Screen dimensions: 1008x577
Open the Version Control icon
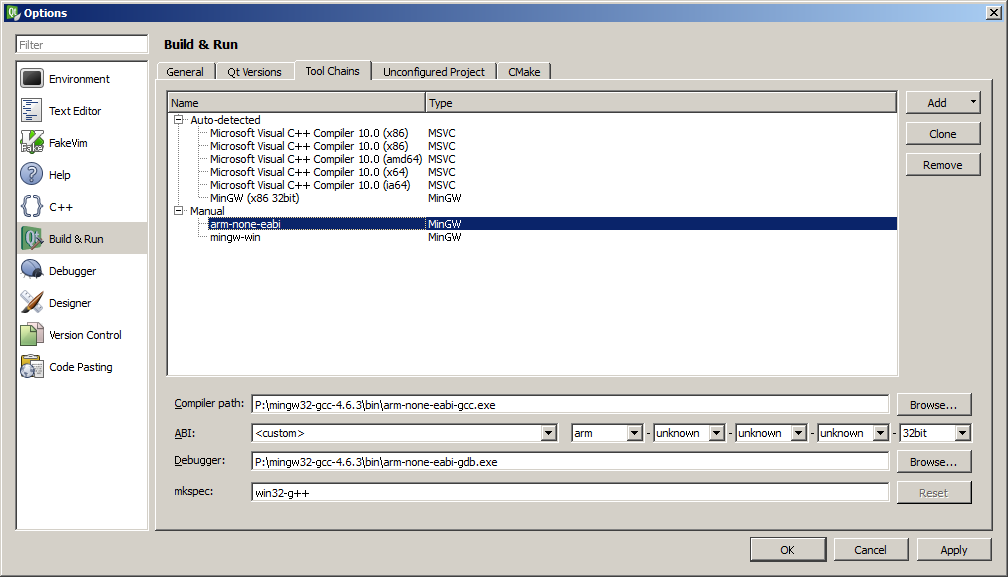32,335
